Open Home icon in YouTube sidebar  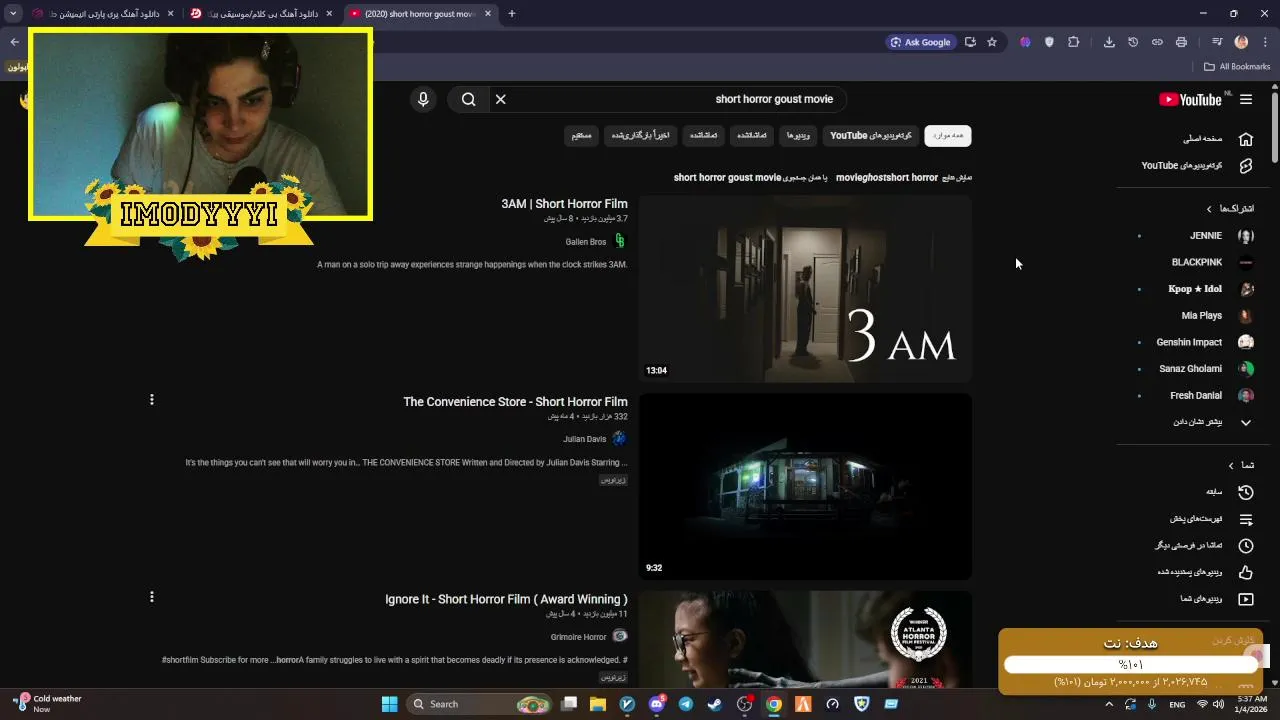point(1245,139)
